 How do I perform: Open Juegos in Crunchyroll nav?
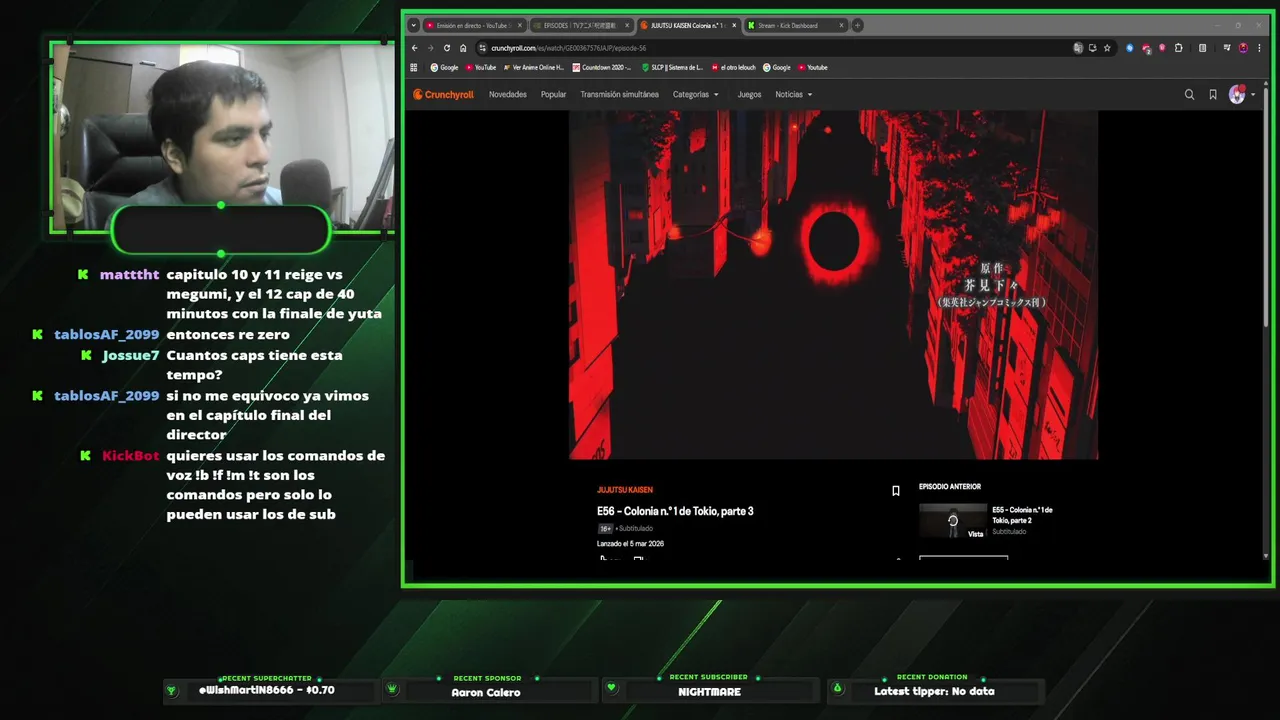point(749,95)
